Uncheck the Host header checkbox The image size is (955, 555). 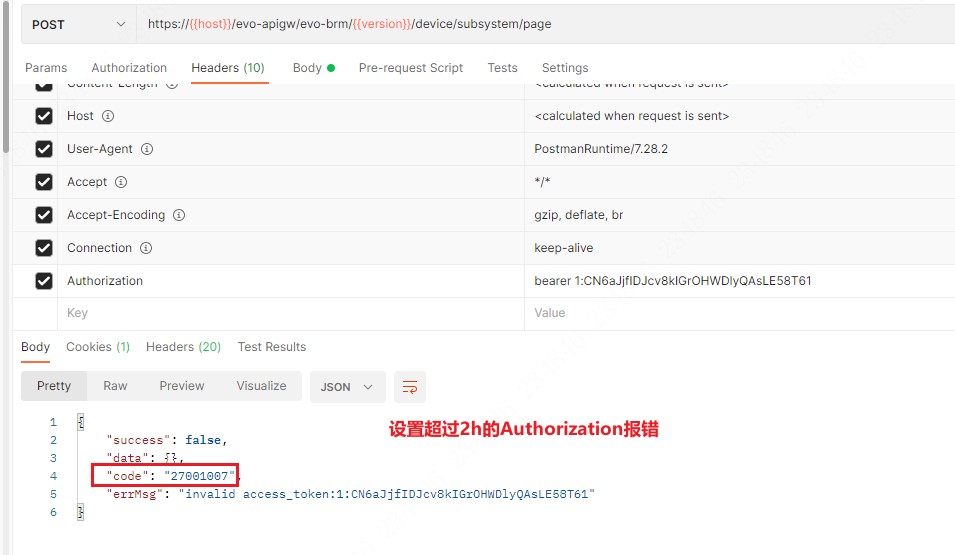(x=44, y=116)
